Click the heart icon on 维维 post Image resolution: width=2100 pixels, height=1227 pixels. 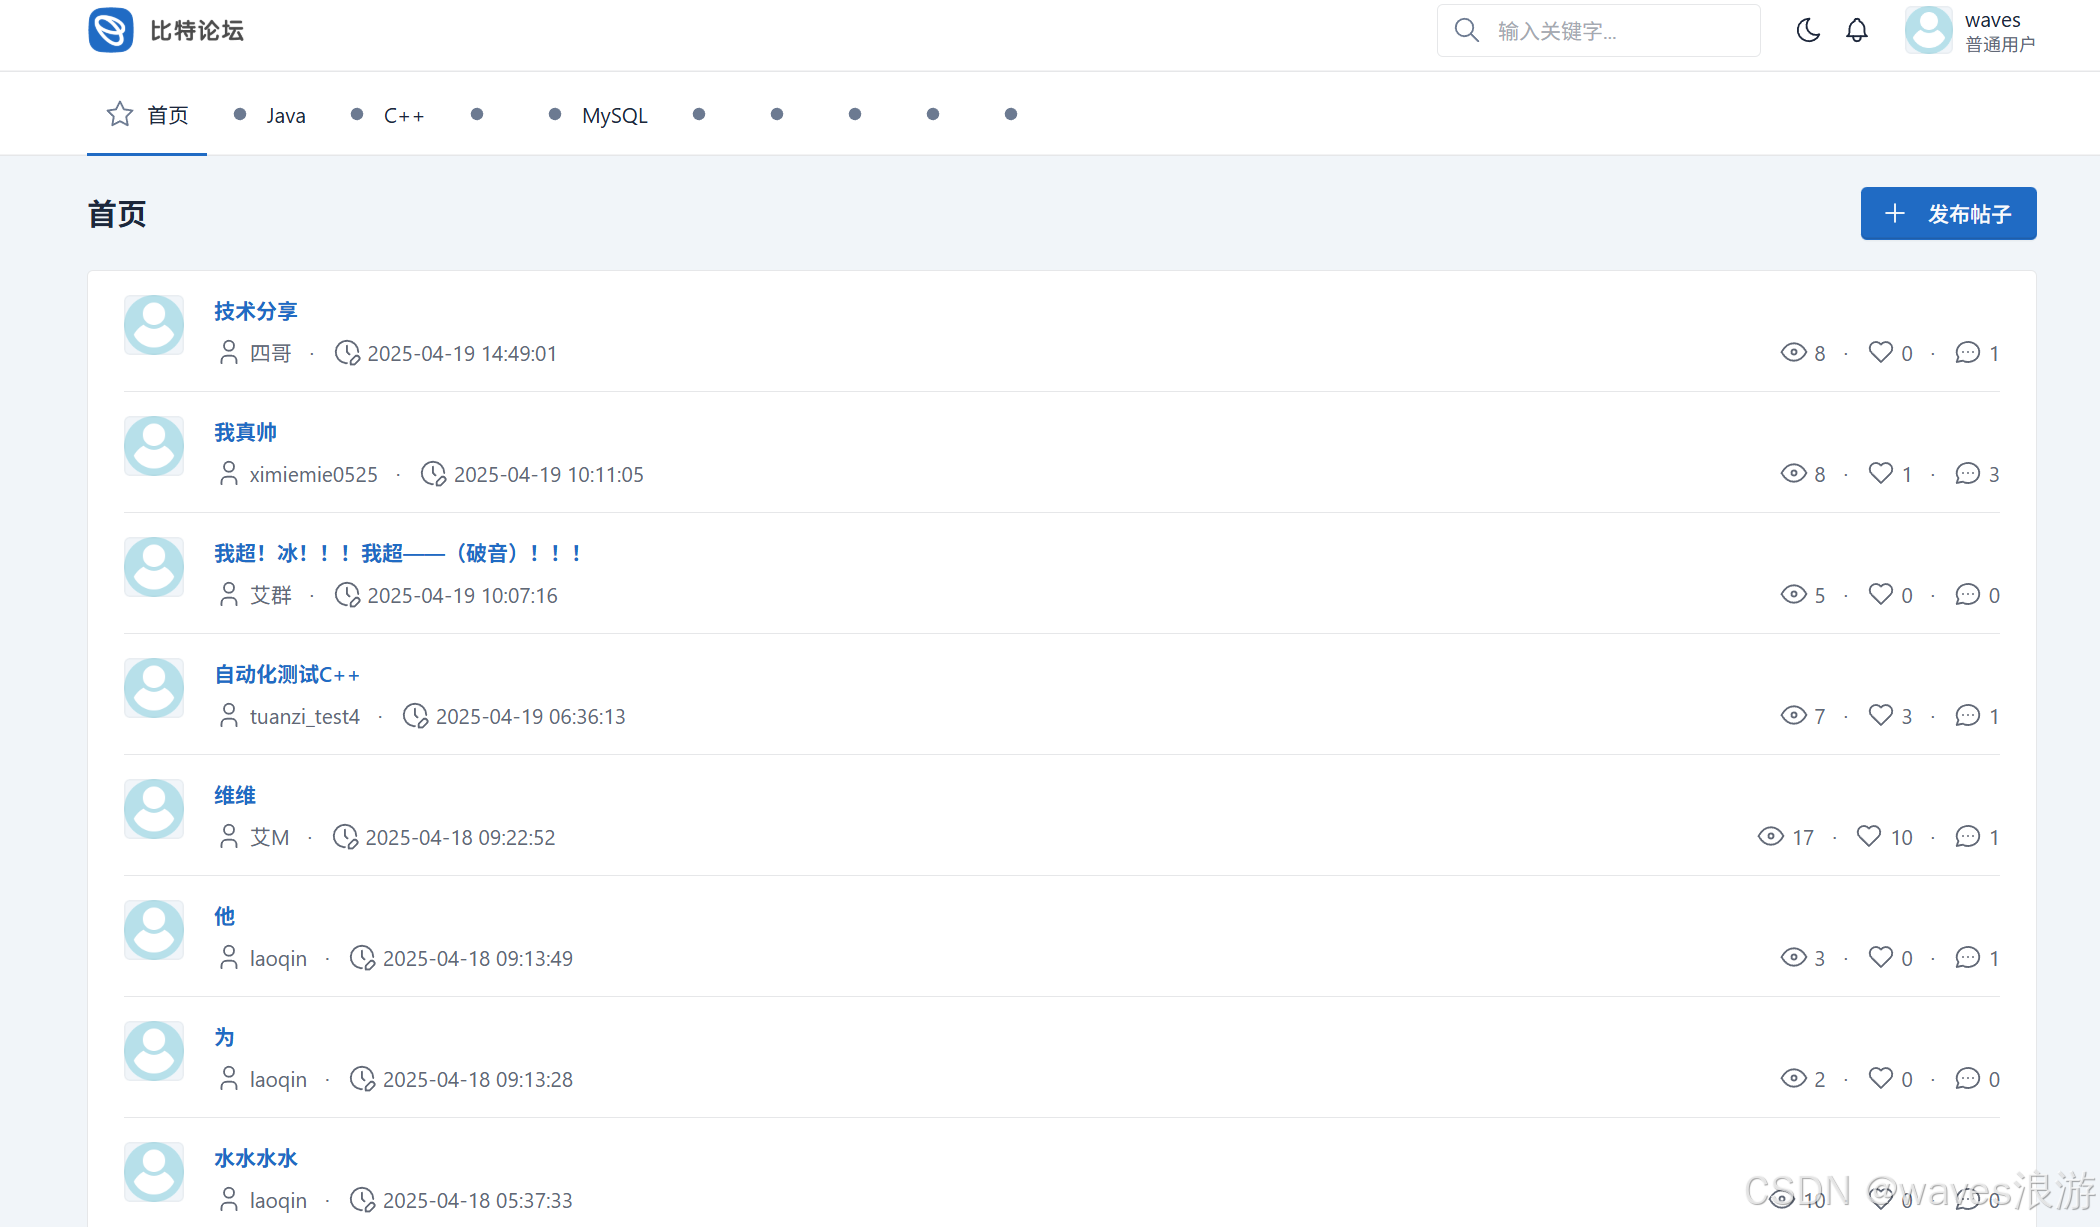(1869, 836)
